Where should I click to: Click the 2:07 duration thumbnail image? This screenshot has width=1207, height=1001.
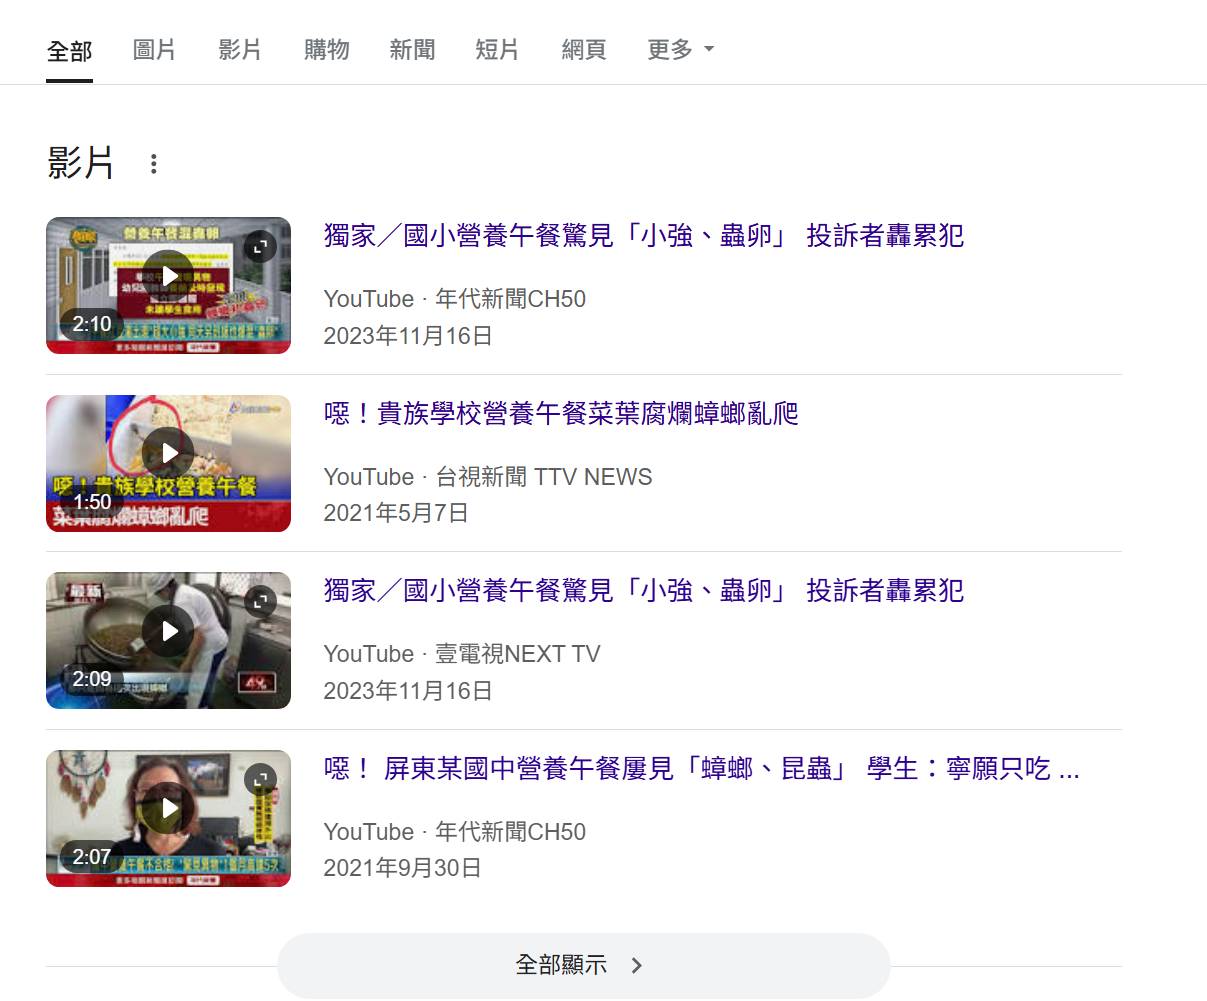pos(168,818)
